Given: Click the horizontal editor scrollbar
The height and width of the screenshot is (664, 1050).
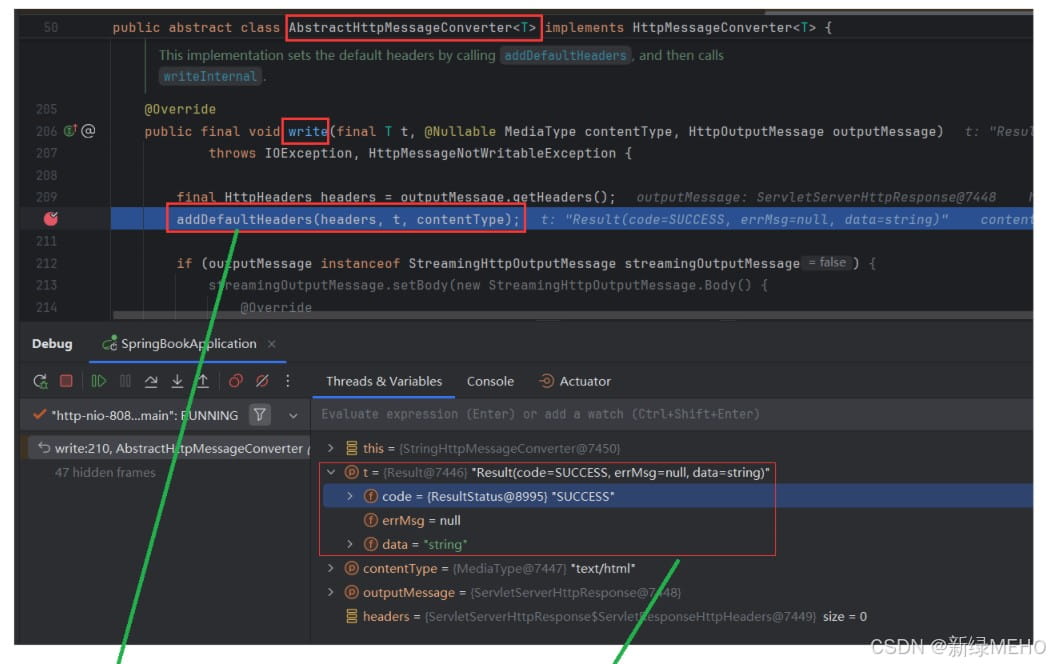Looking at the screenshot, I should click(573, 314).
